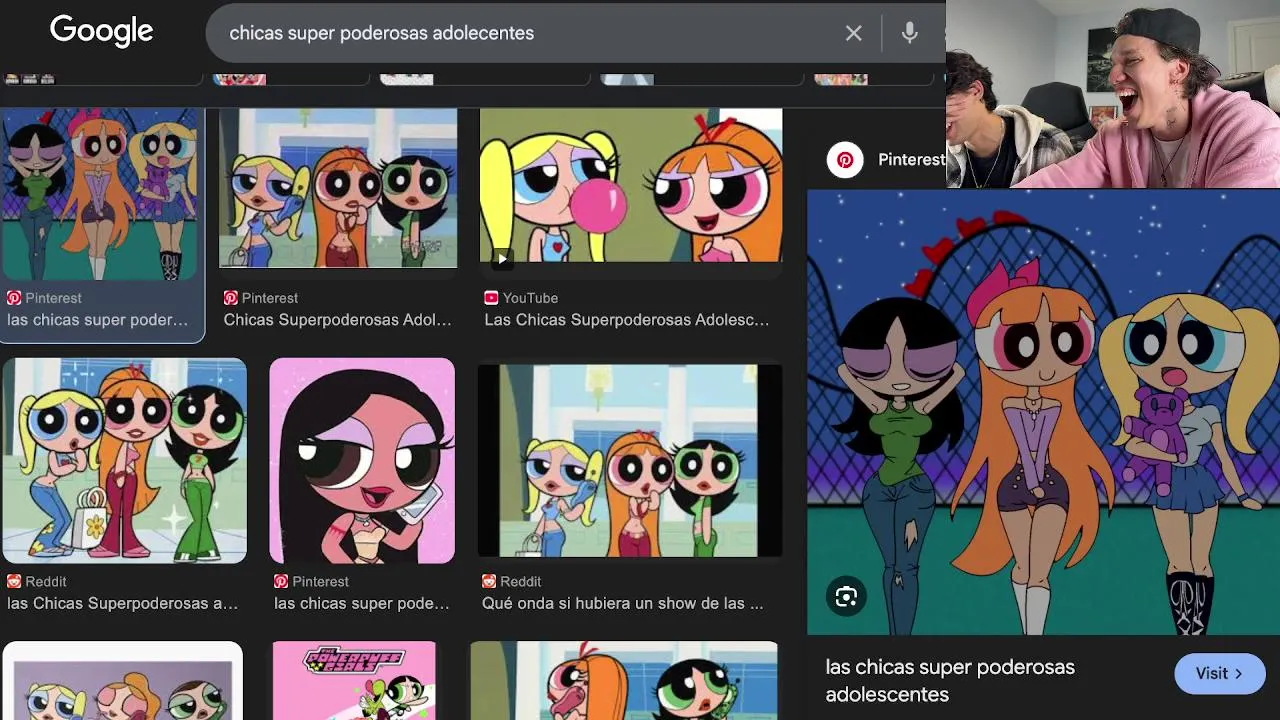
Task: Click Reddit icon above 'Qué onda si hubiera'
Action: [489, 581]
